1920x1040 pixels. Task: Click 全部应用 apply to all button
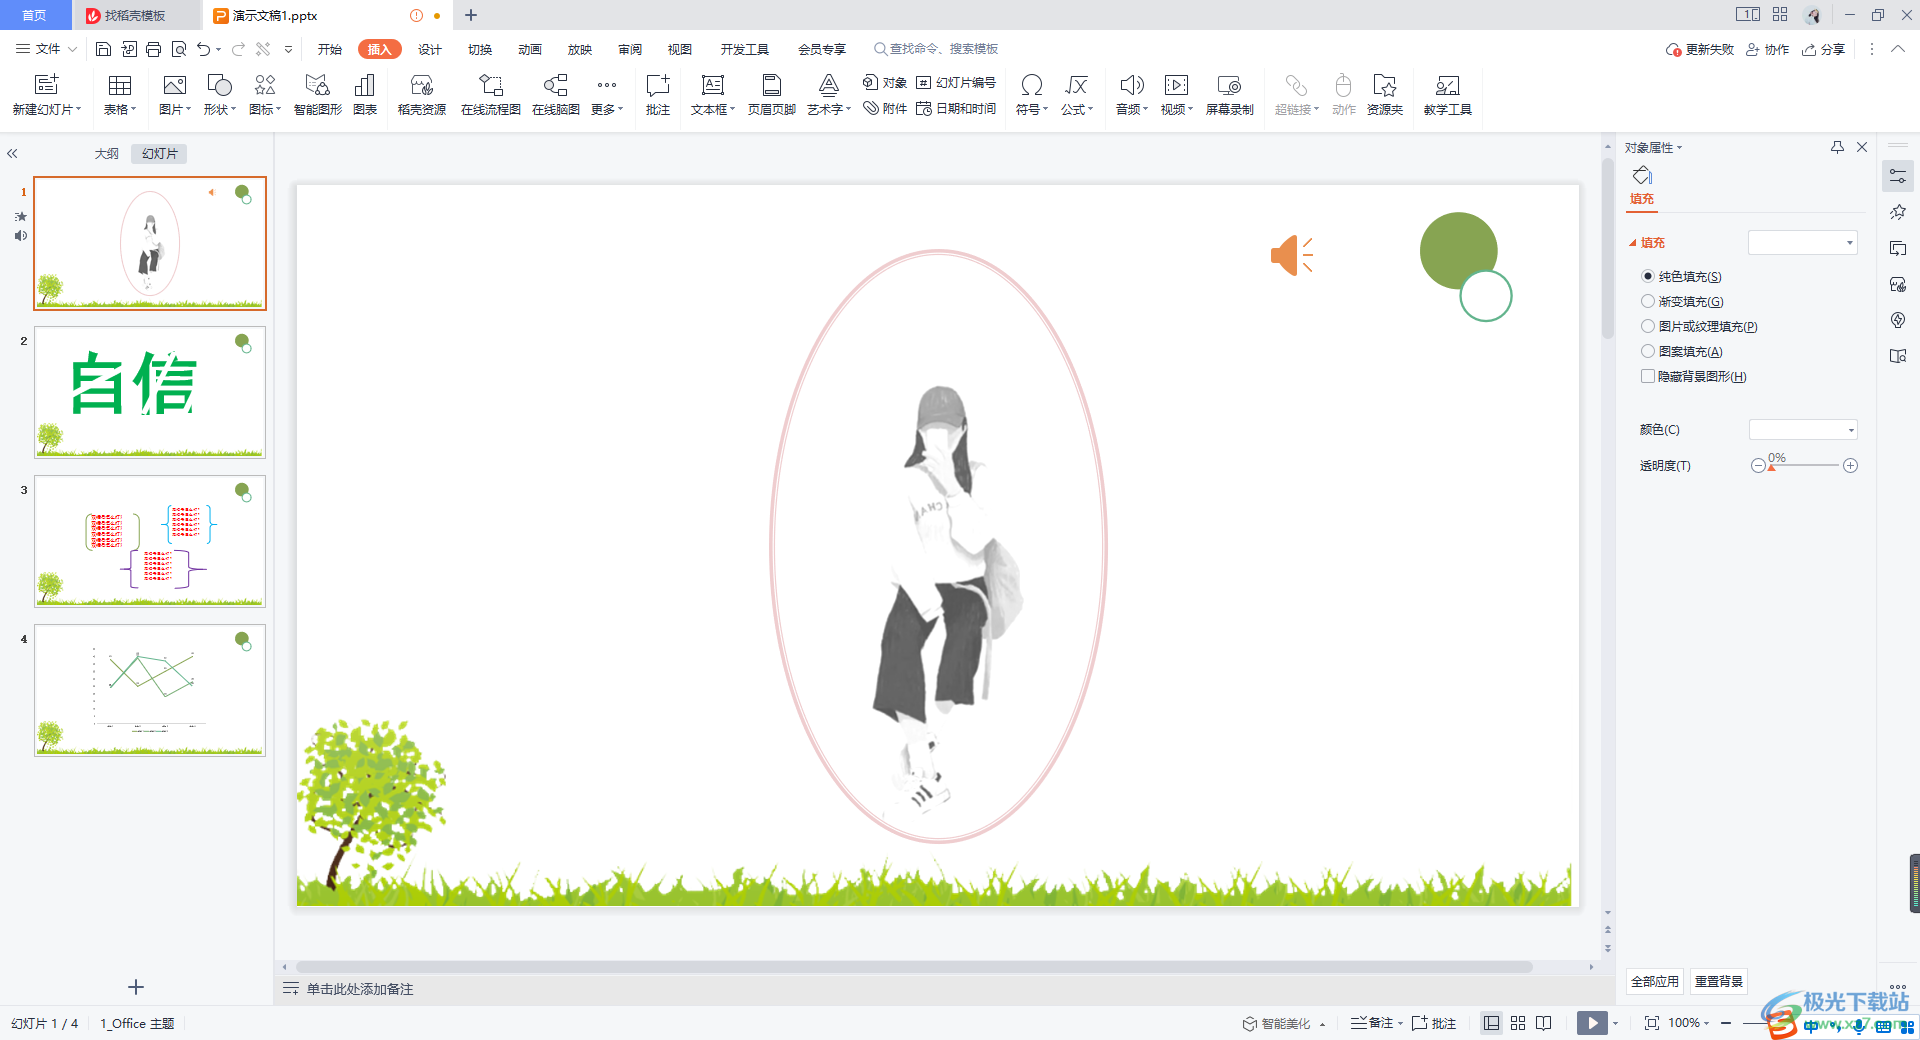tap(1655, 982)
